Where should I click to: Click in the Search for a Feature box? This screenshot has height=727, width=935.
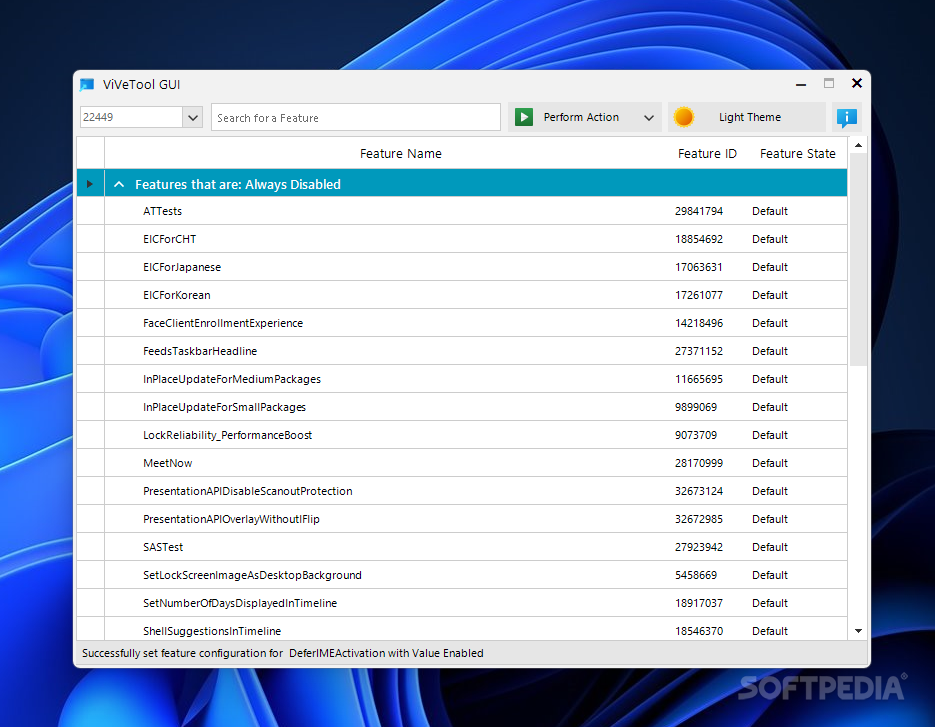356,117
